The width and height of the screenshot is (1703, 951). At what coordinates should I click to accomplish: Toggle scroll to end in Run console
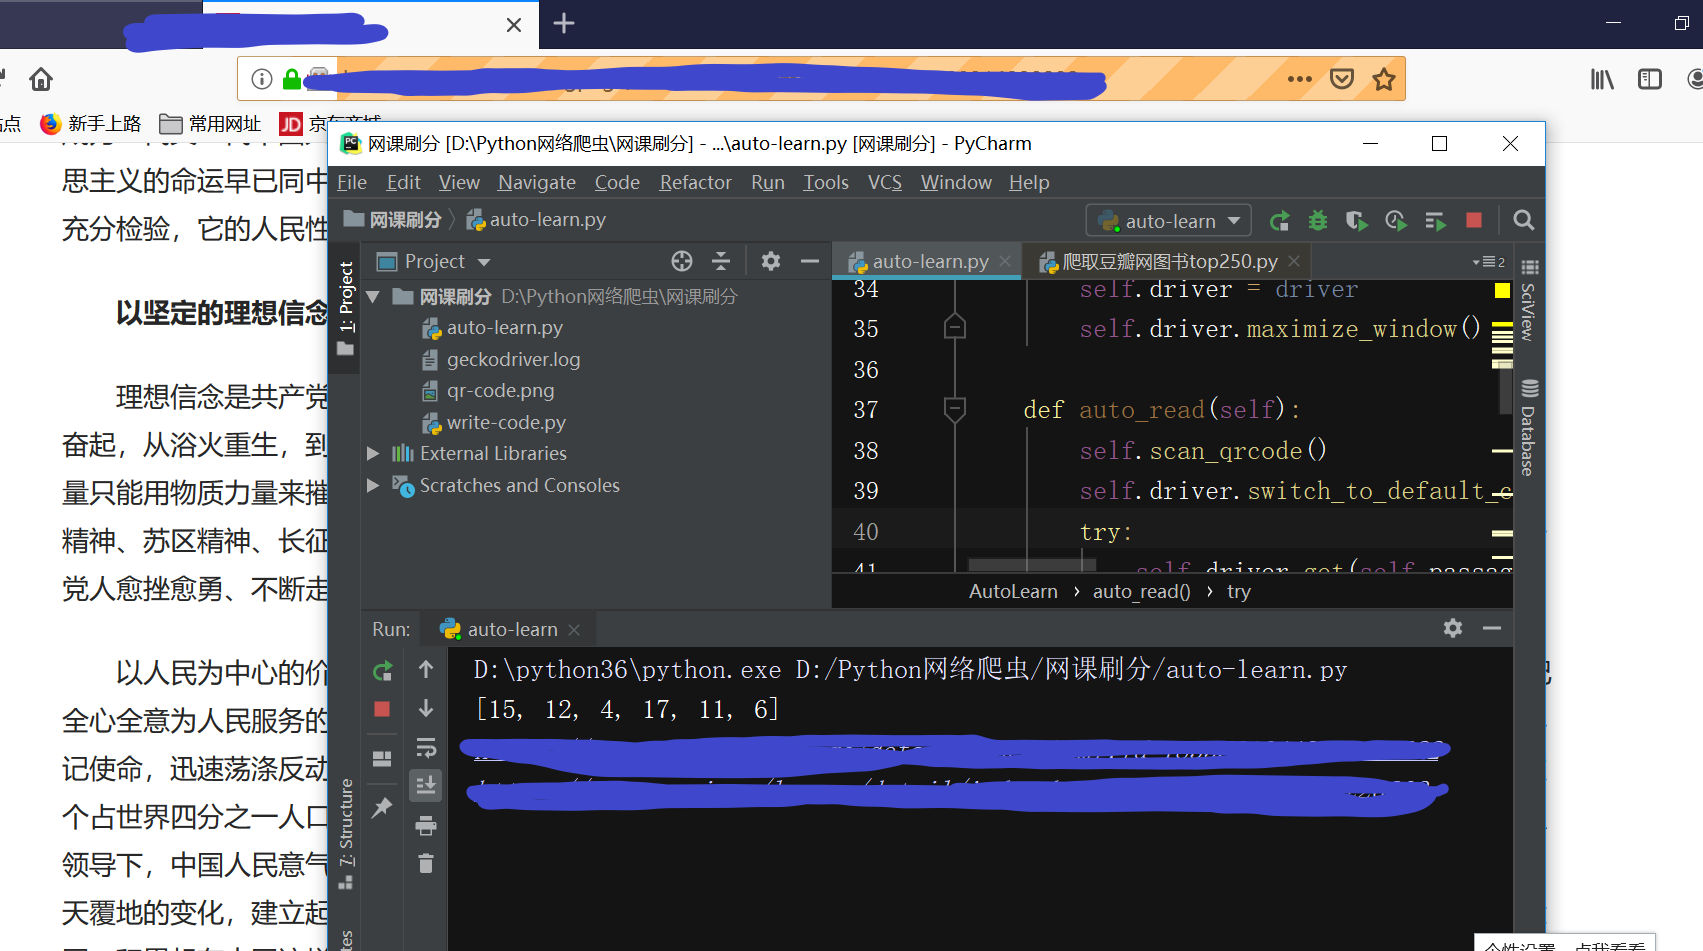(426, 785)
